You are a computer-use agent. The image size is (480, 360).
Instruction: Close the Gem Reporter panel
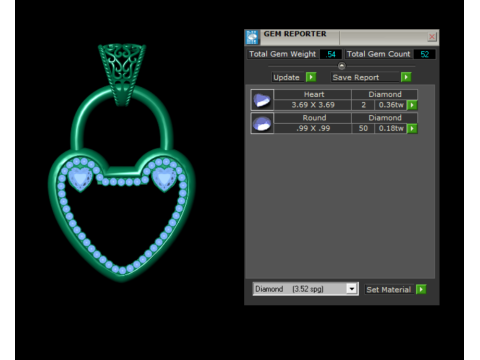click(x=432, y=37)
